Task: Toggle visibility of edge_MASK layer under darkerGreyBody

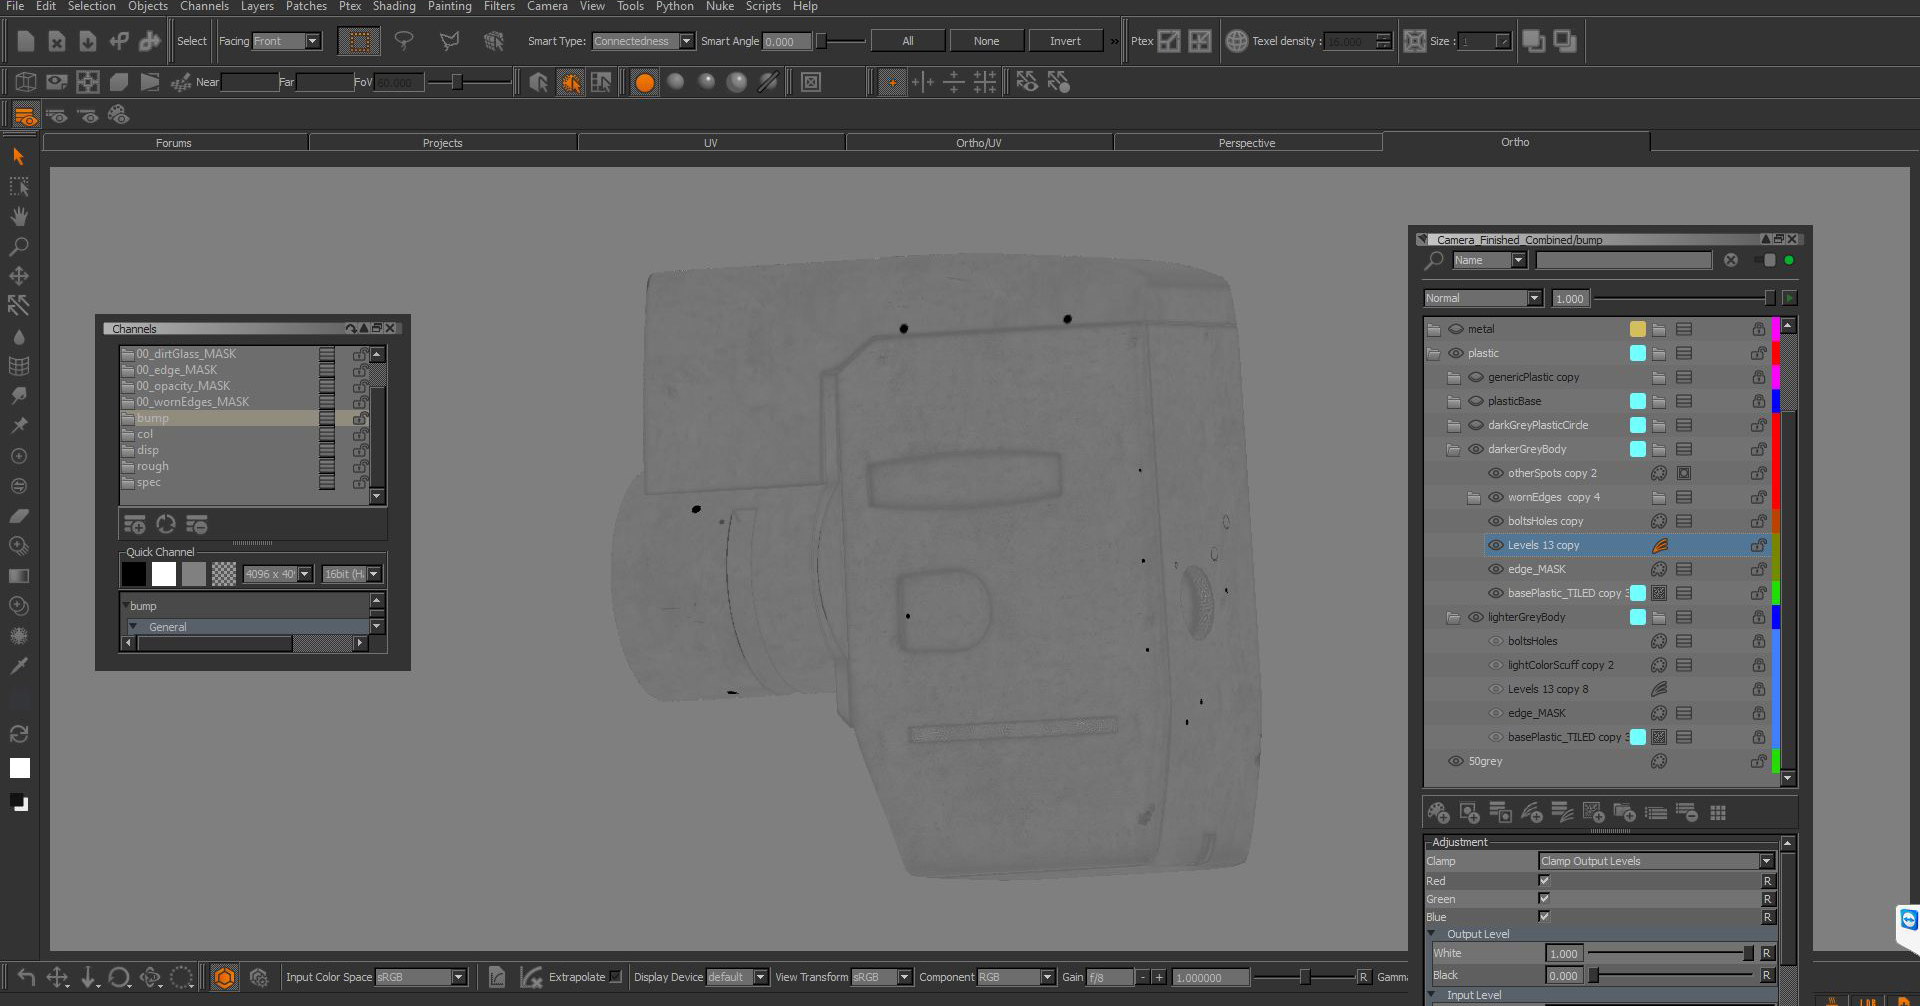Action: [x=1496, y=569]
